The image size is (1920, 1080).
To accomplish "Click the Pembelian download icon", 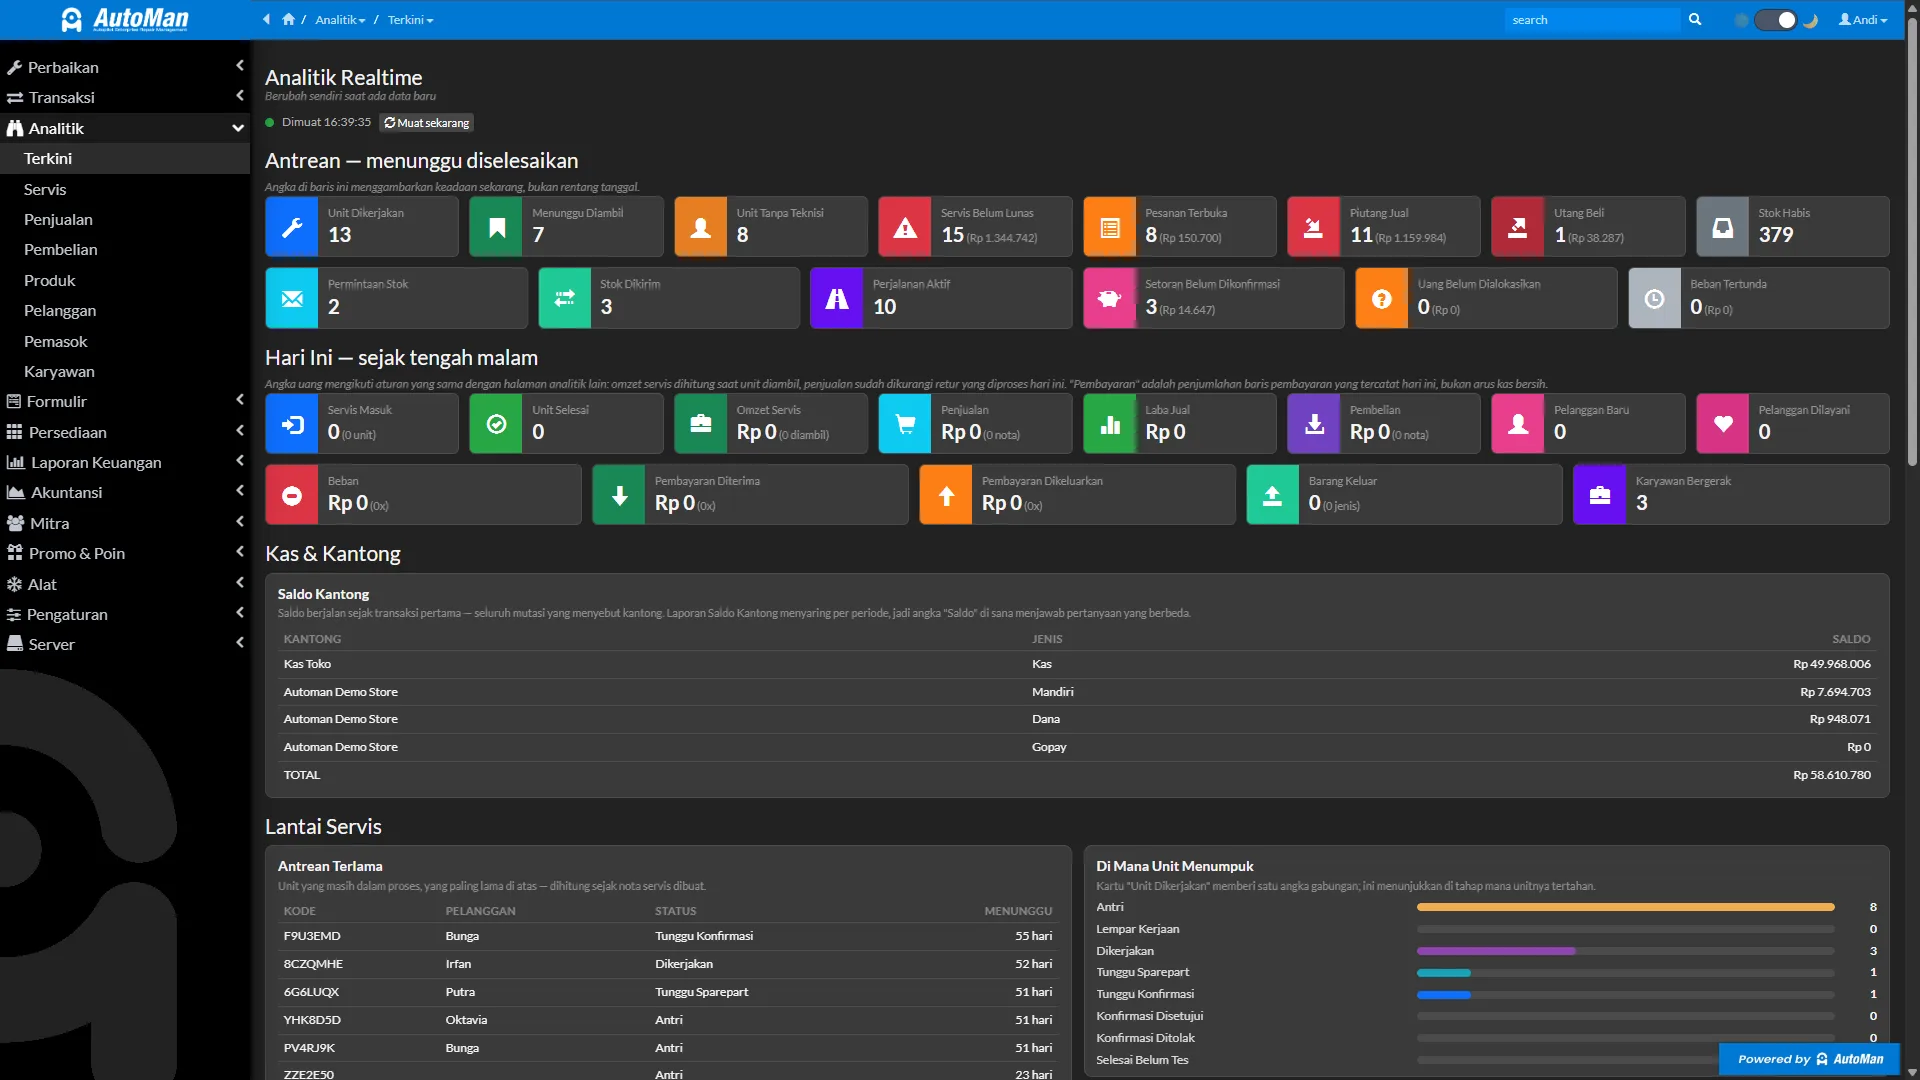I will pos(1314,424).
